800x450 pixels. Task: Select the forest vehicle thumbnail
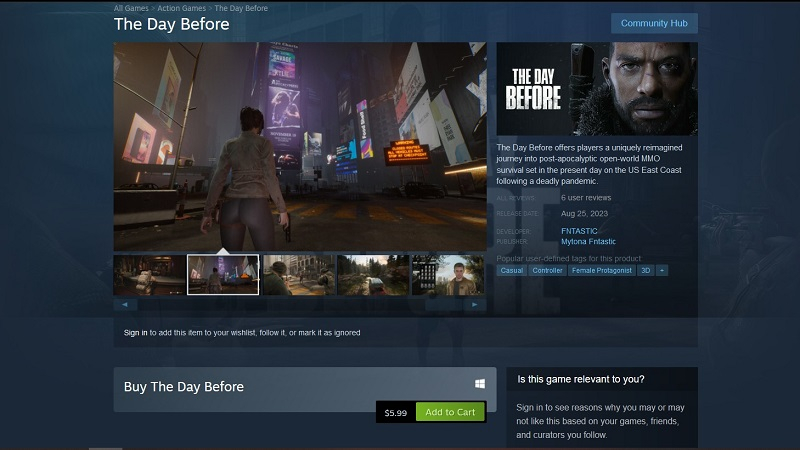373,275
